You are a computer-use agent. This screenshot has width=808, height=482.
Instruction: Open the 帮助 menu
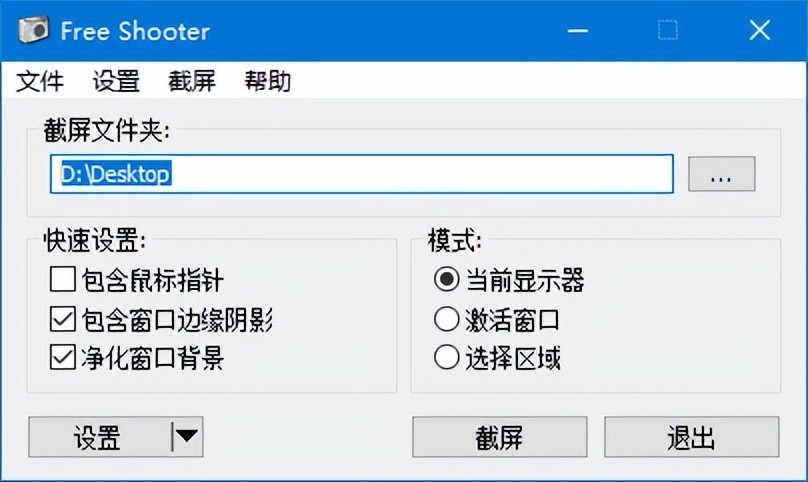[268, 82]
